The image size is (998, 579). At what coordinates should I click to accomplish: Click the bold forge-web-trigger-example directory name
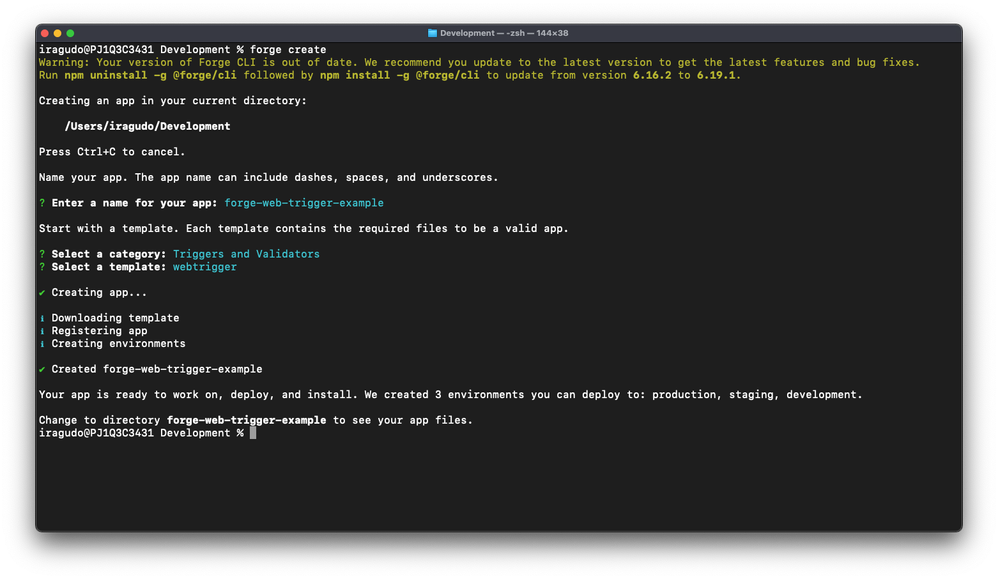click(246, 420)
